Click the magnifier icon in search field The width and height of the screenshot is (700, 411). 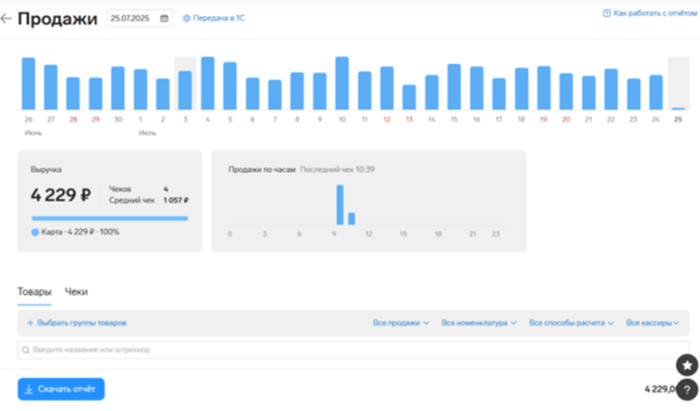26,350
